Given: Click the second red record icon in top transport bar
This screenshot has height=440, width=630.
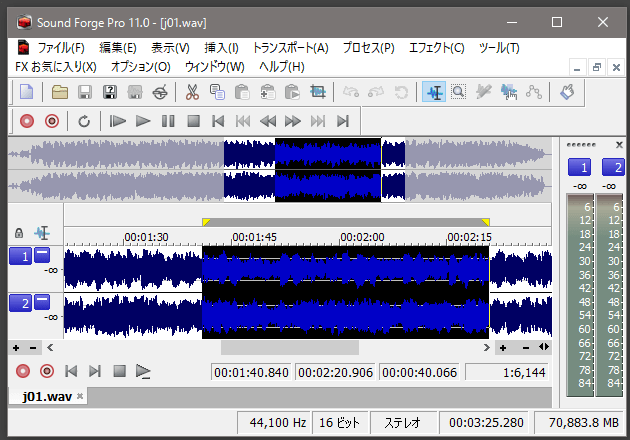Looking at the screenshot, I should pos(52,121).
